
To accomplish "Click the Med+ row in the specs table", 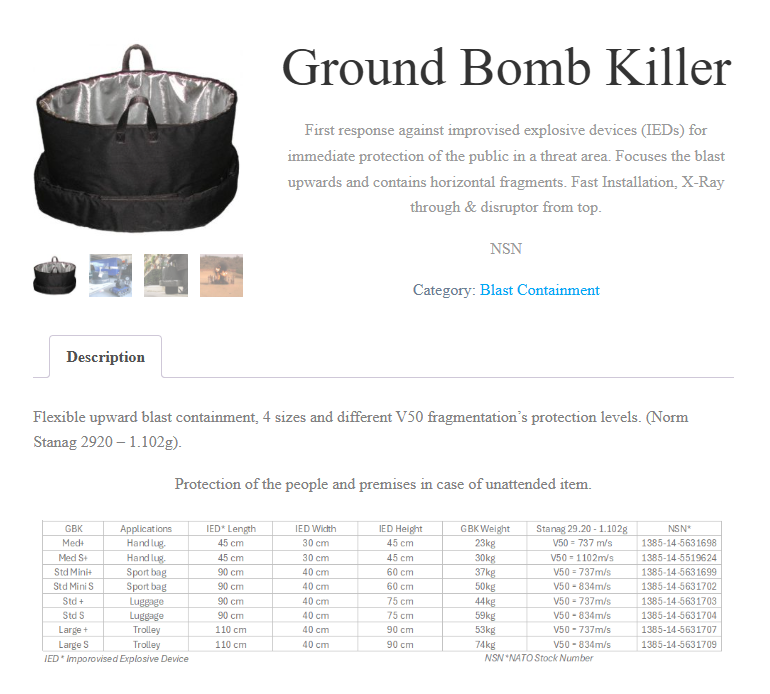I will pos(74,543).
